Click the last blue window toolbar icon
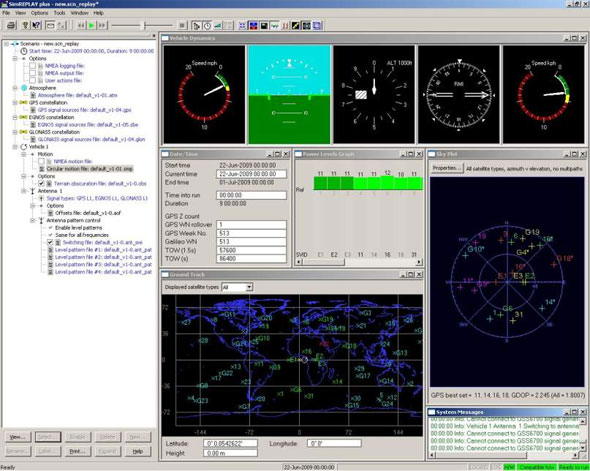 coord(317,25)
